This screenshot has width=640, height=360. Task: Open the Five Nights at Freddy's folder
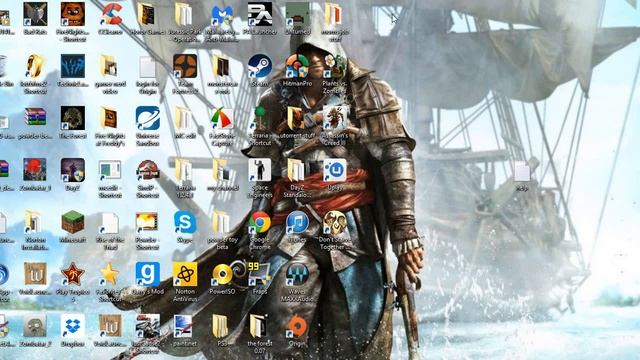coord(110,118)
